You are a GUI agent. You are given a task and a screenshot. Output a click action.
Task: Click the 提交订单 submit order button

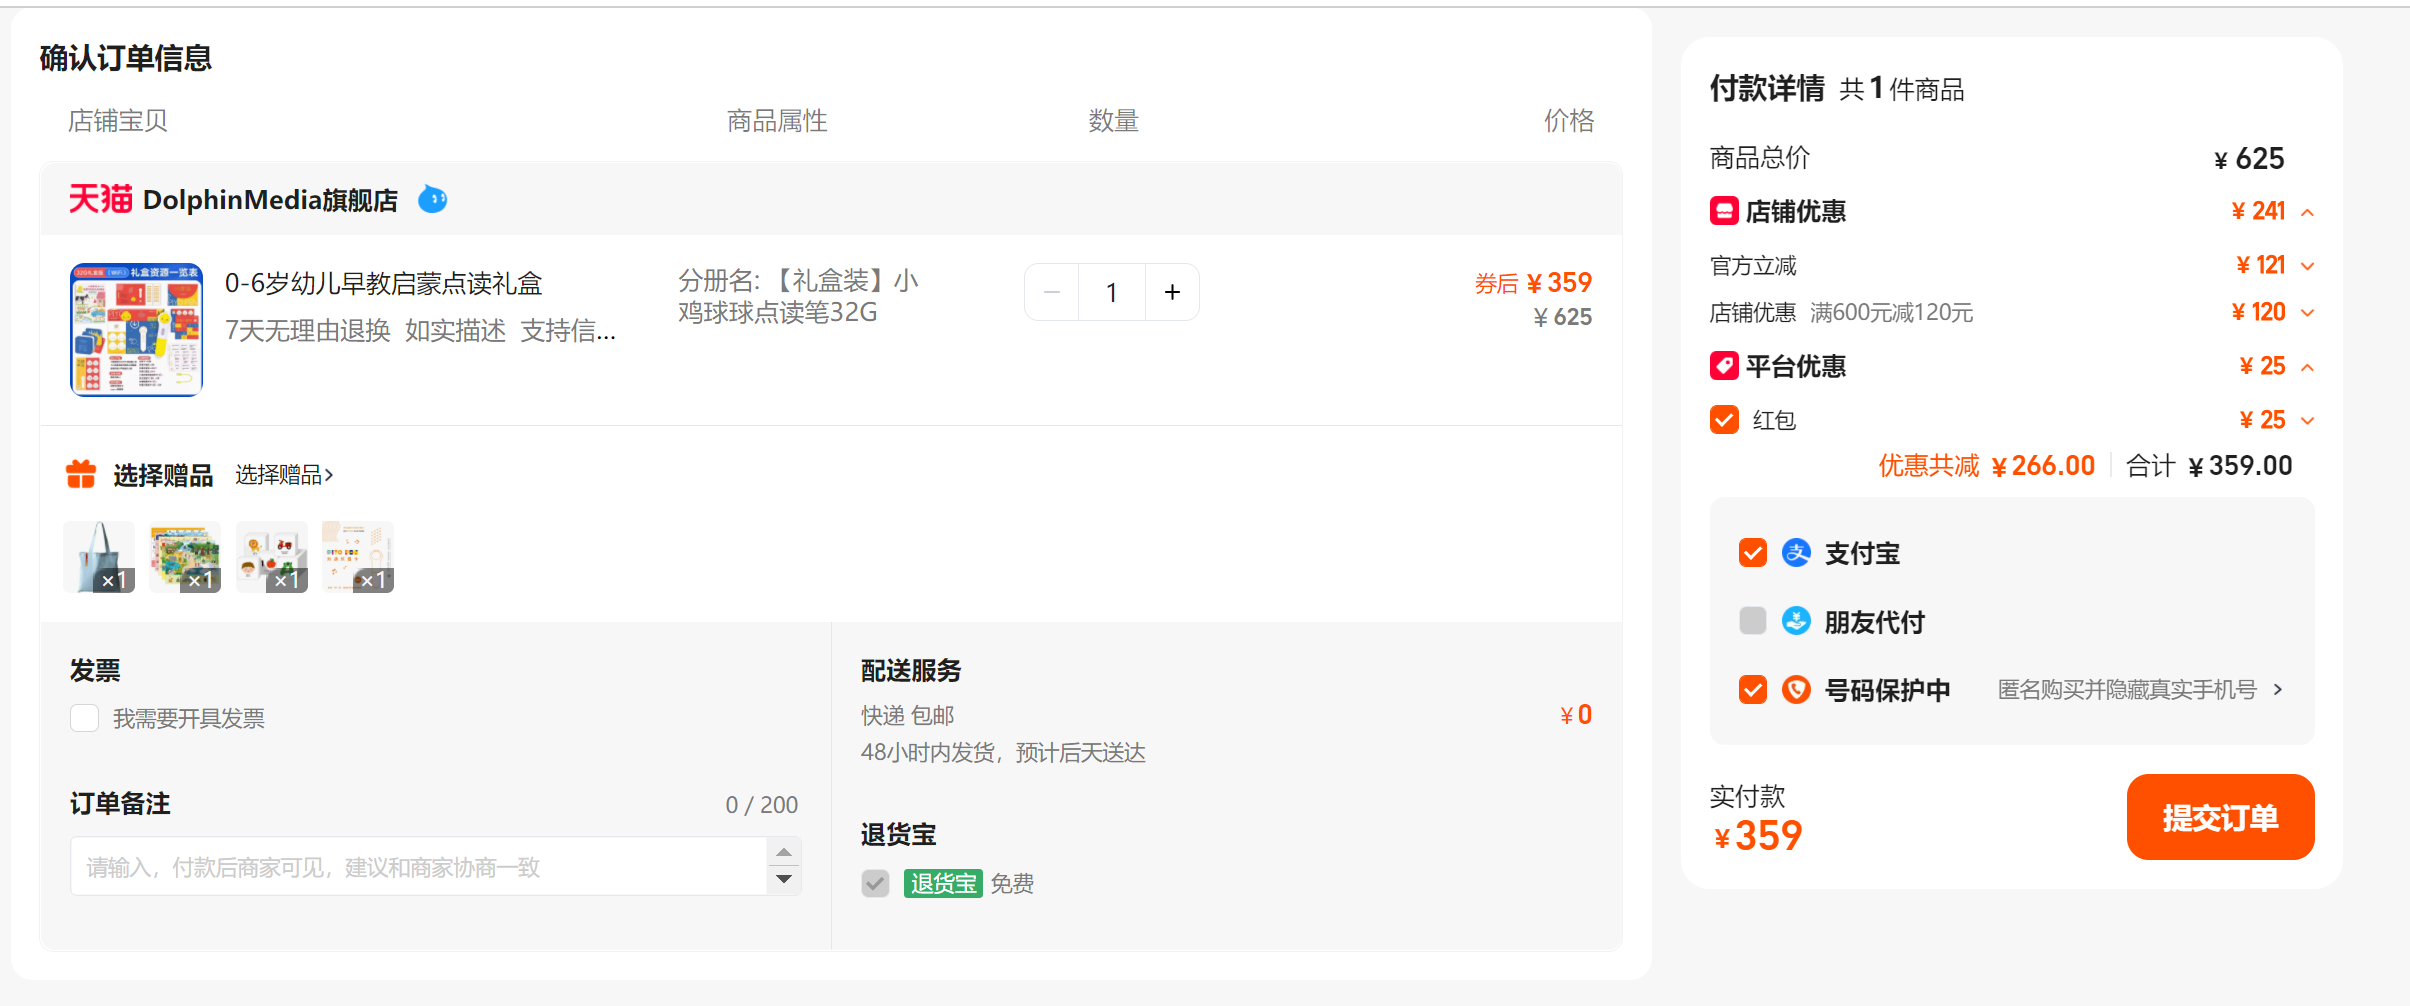click(2220, 817)
